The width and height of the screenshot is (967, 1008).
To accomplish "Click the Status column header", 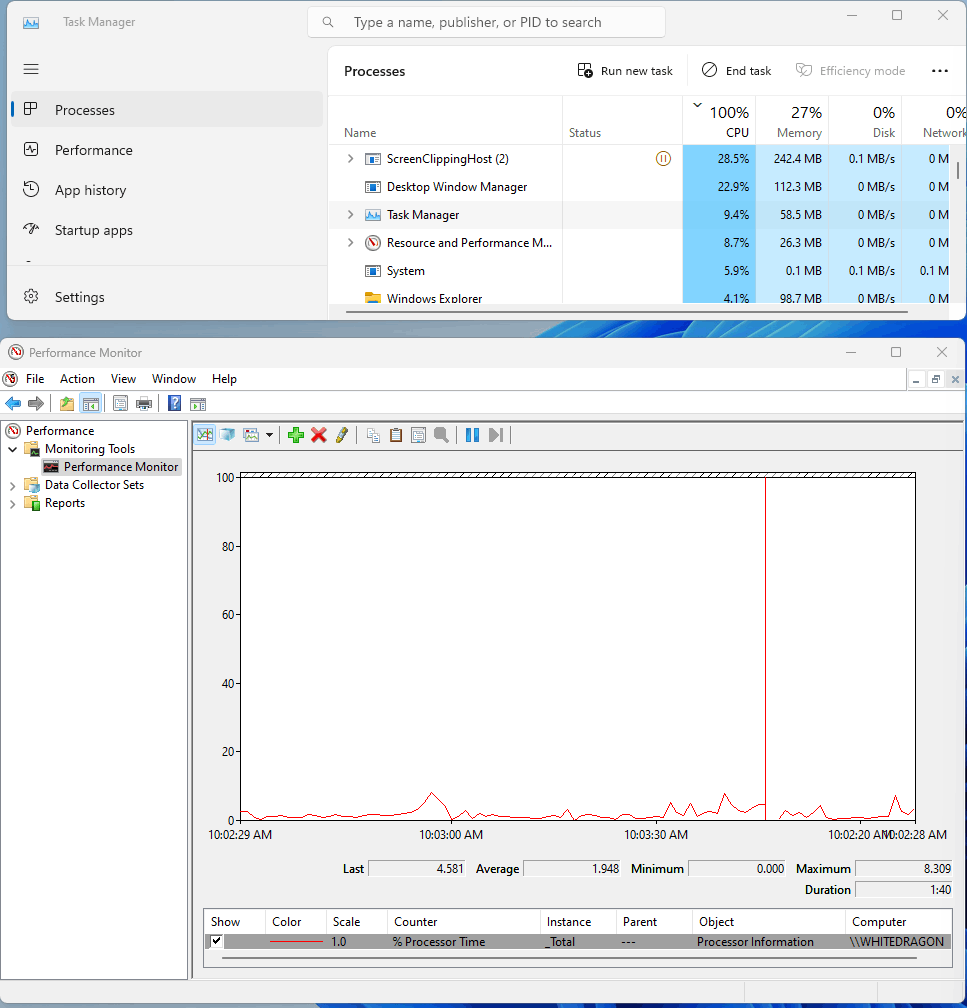I will 622,121.
